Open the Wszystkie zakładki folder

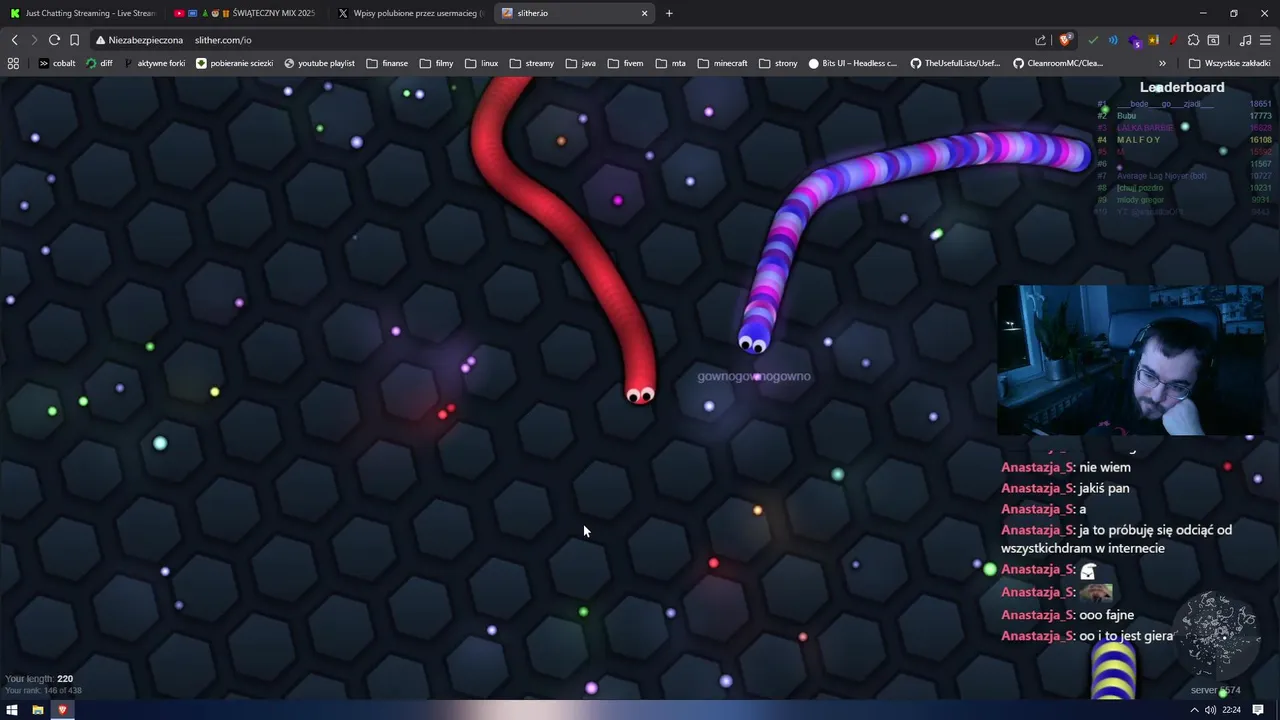tap(1230, 63)
